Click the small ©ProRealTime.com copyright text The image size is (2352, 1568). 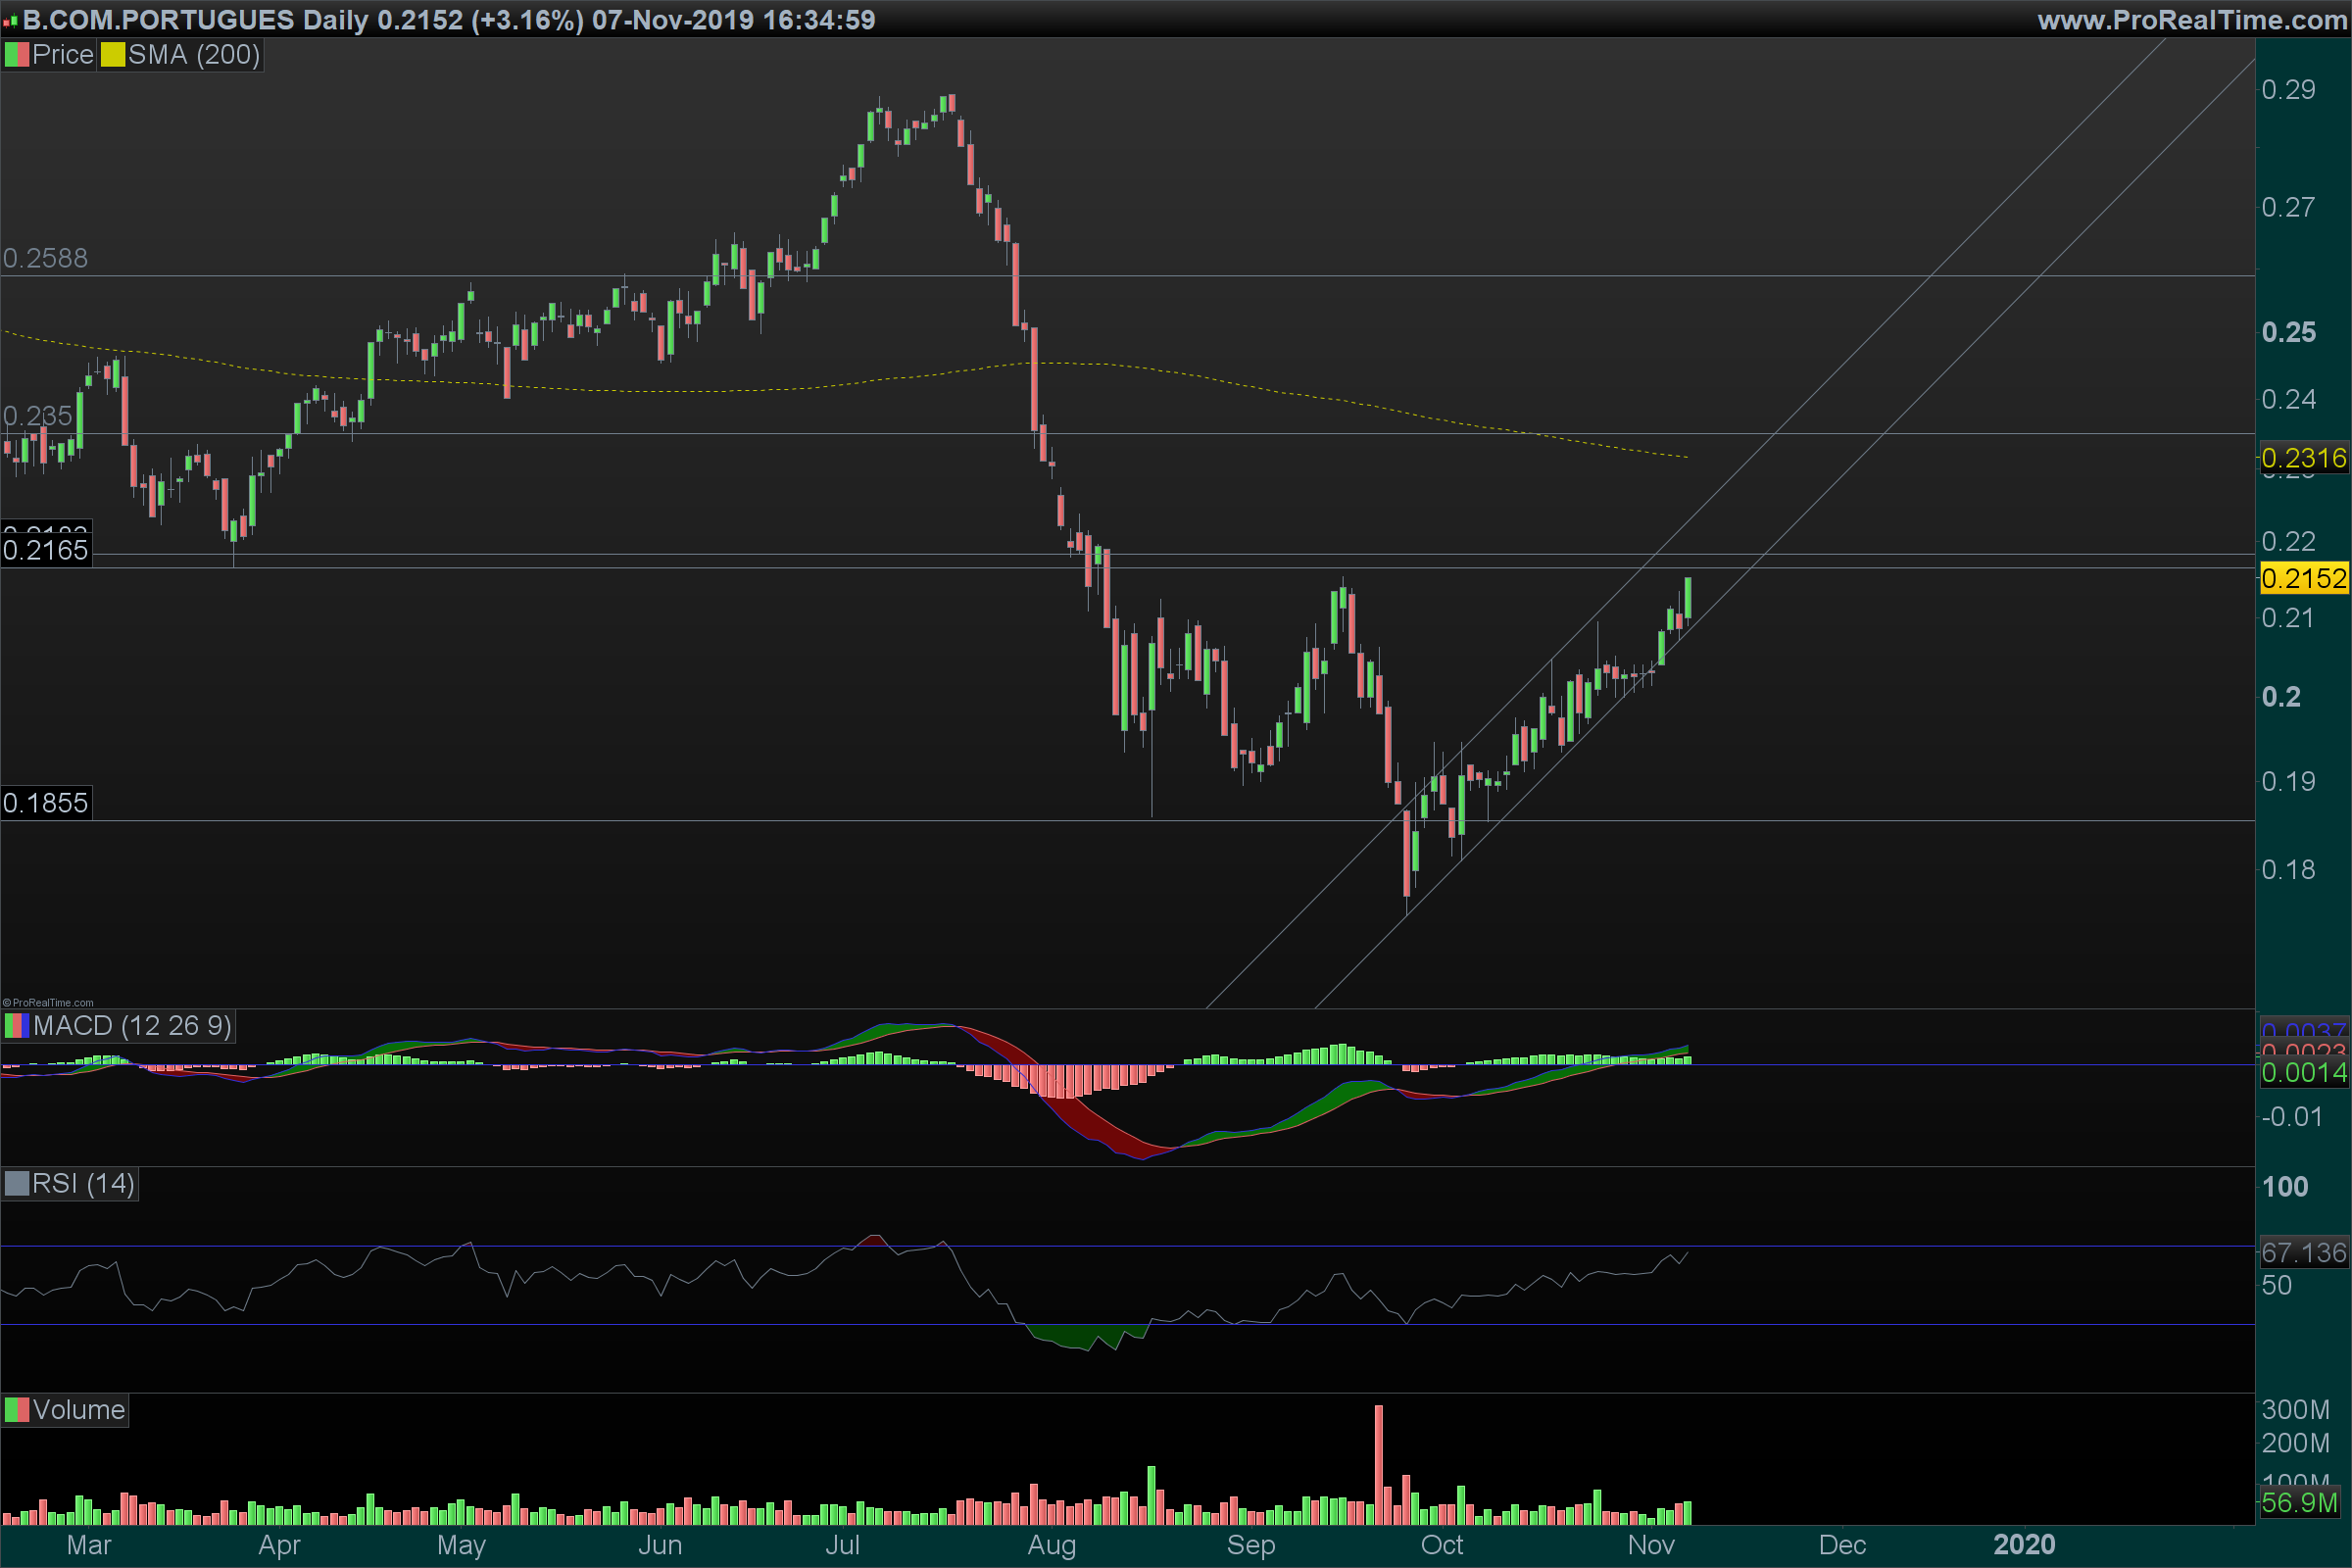48,1002
